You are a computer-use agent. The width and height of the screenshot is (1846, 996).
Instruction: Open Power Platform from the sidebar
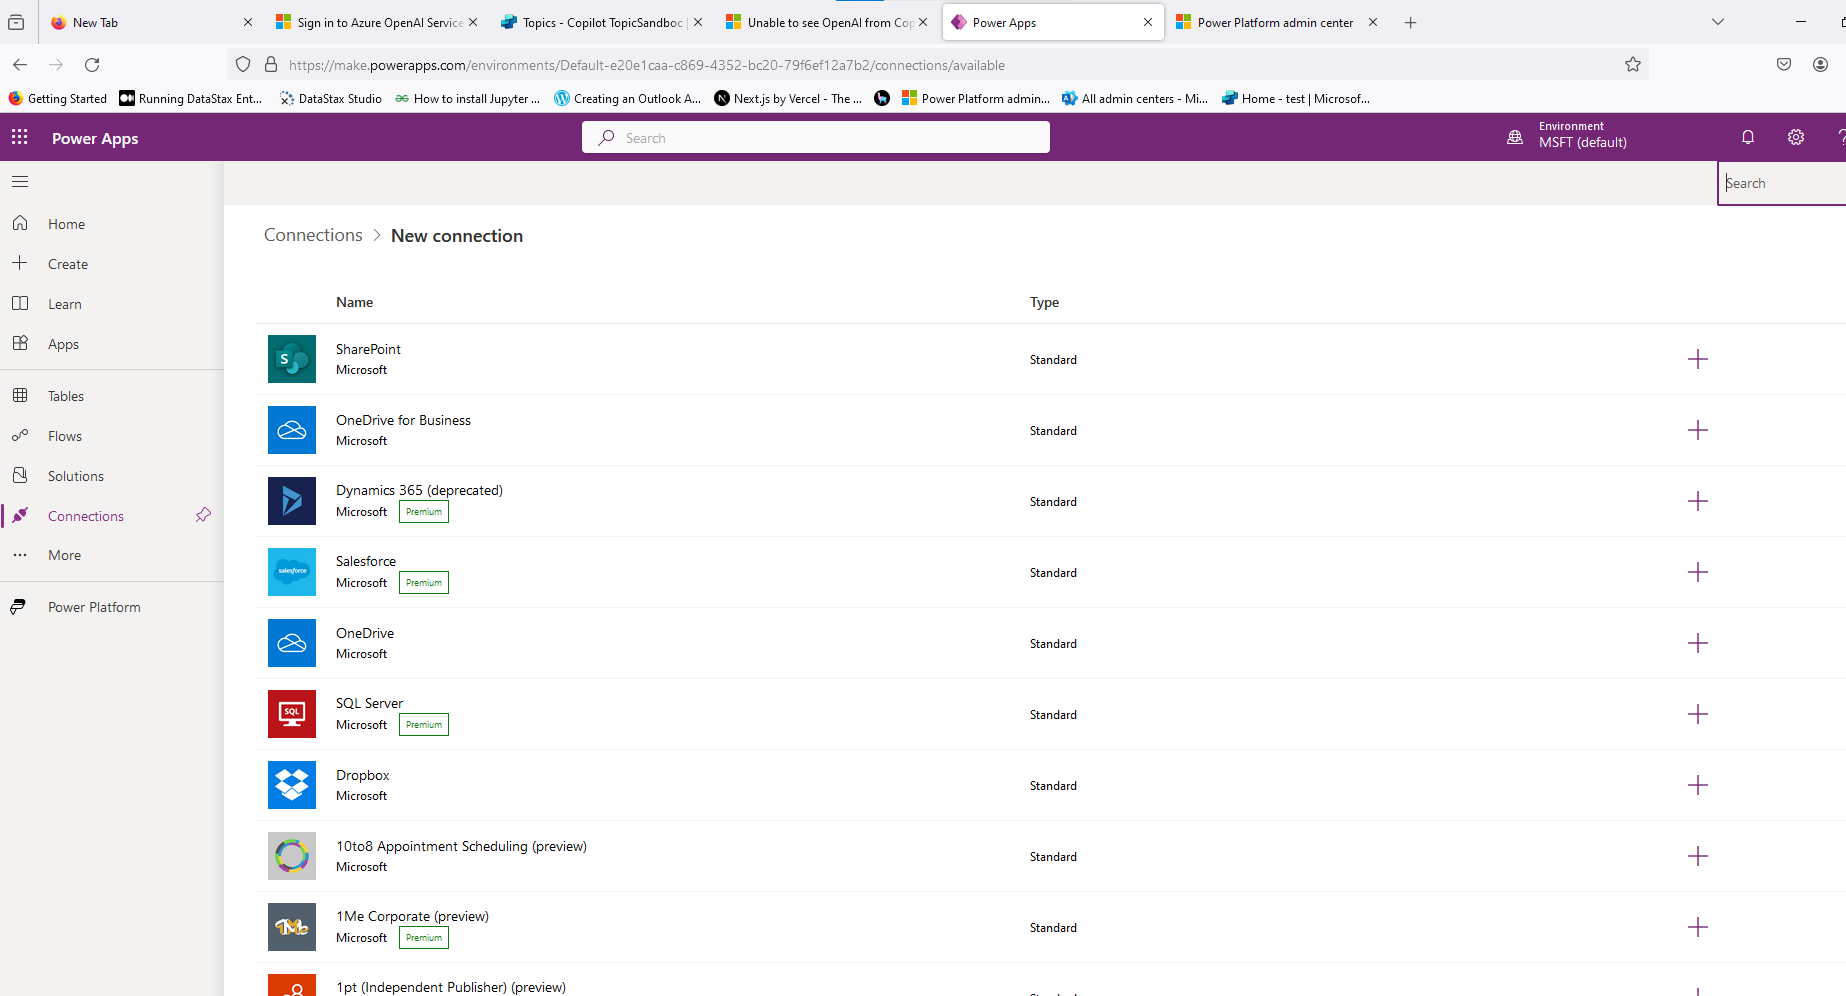click(x=94, y=606)
